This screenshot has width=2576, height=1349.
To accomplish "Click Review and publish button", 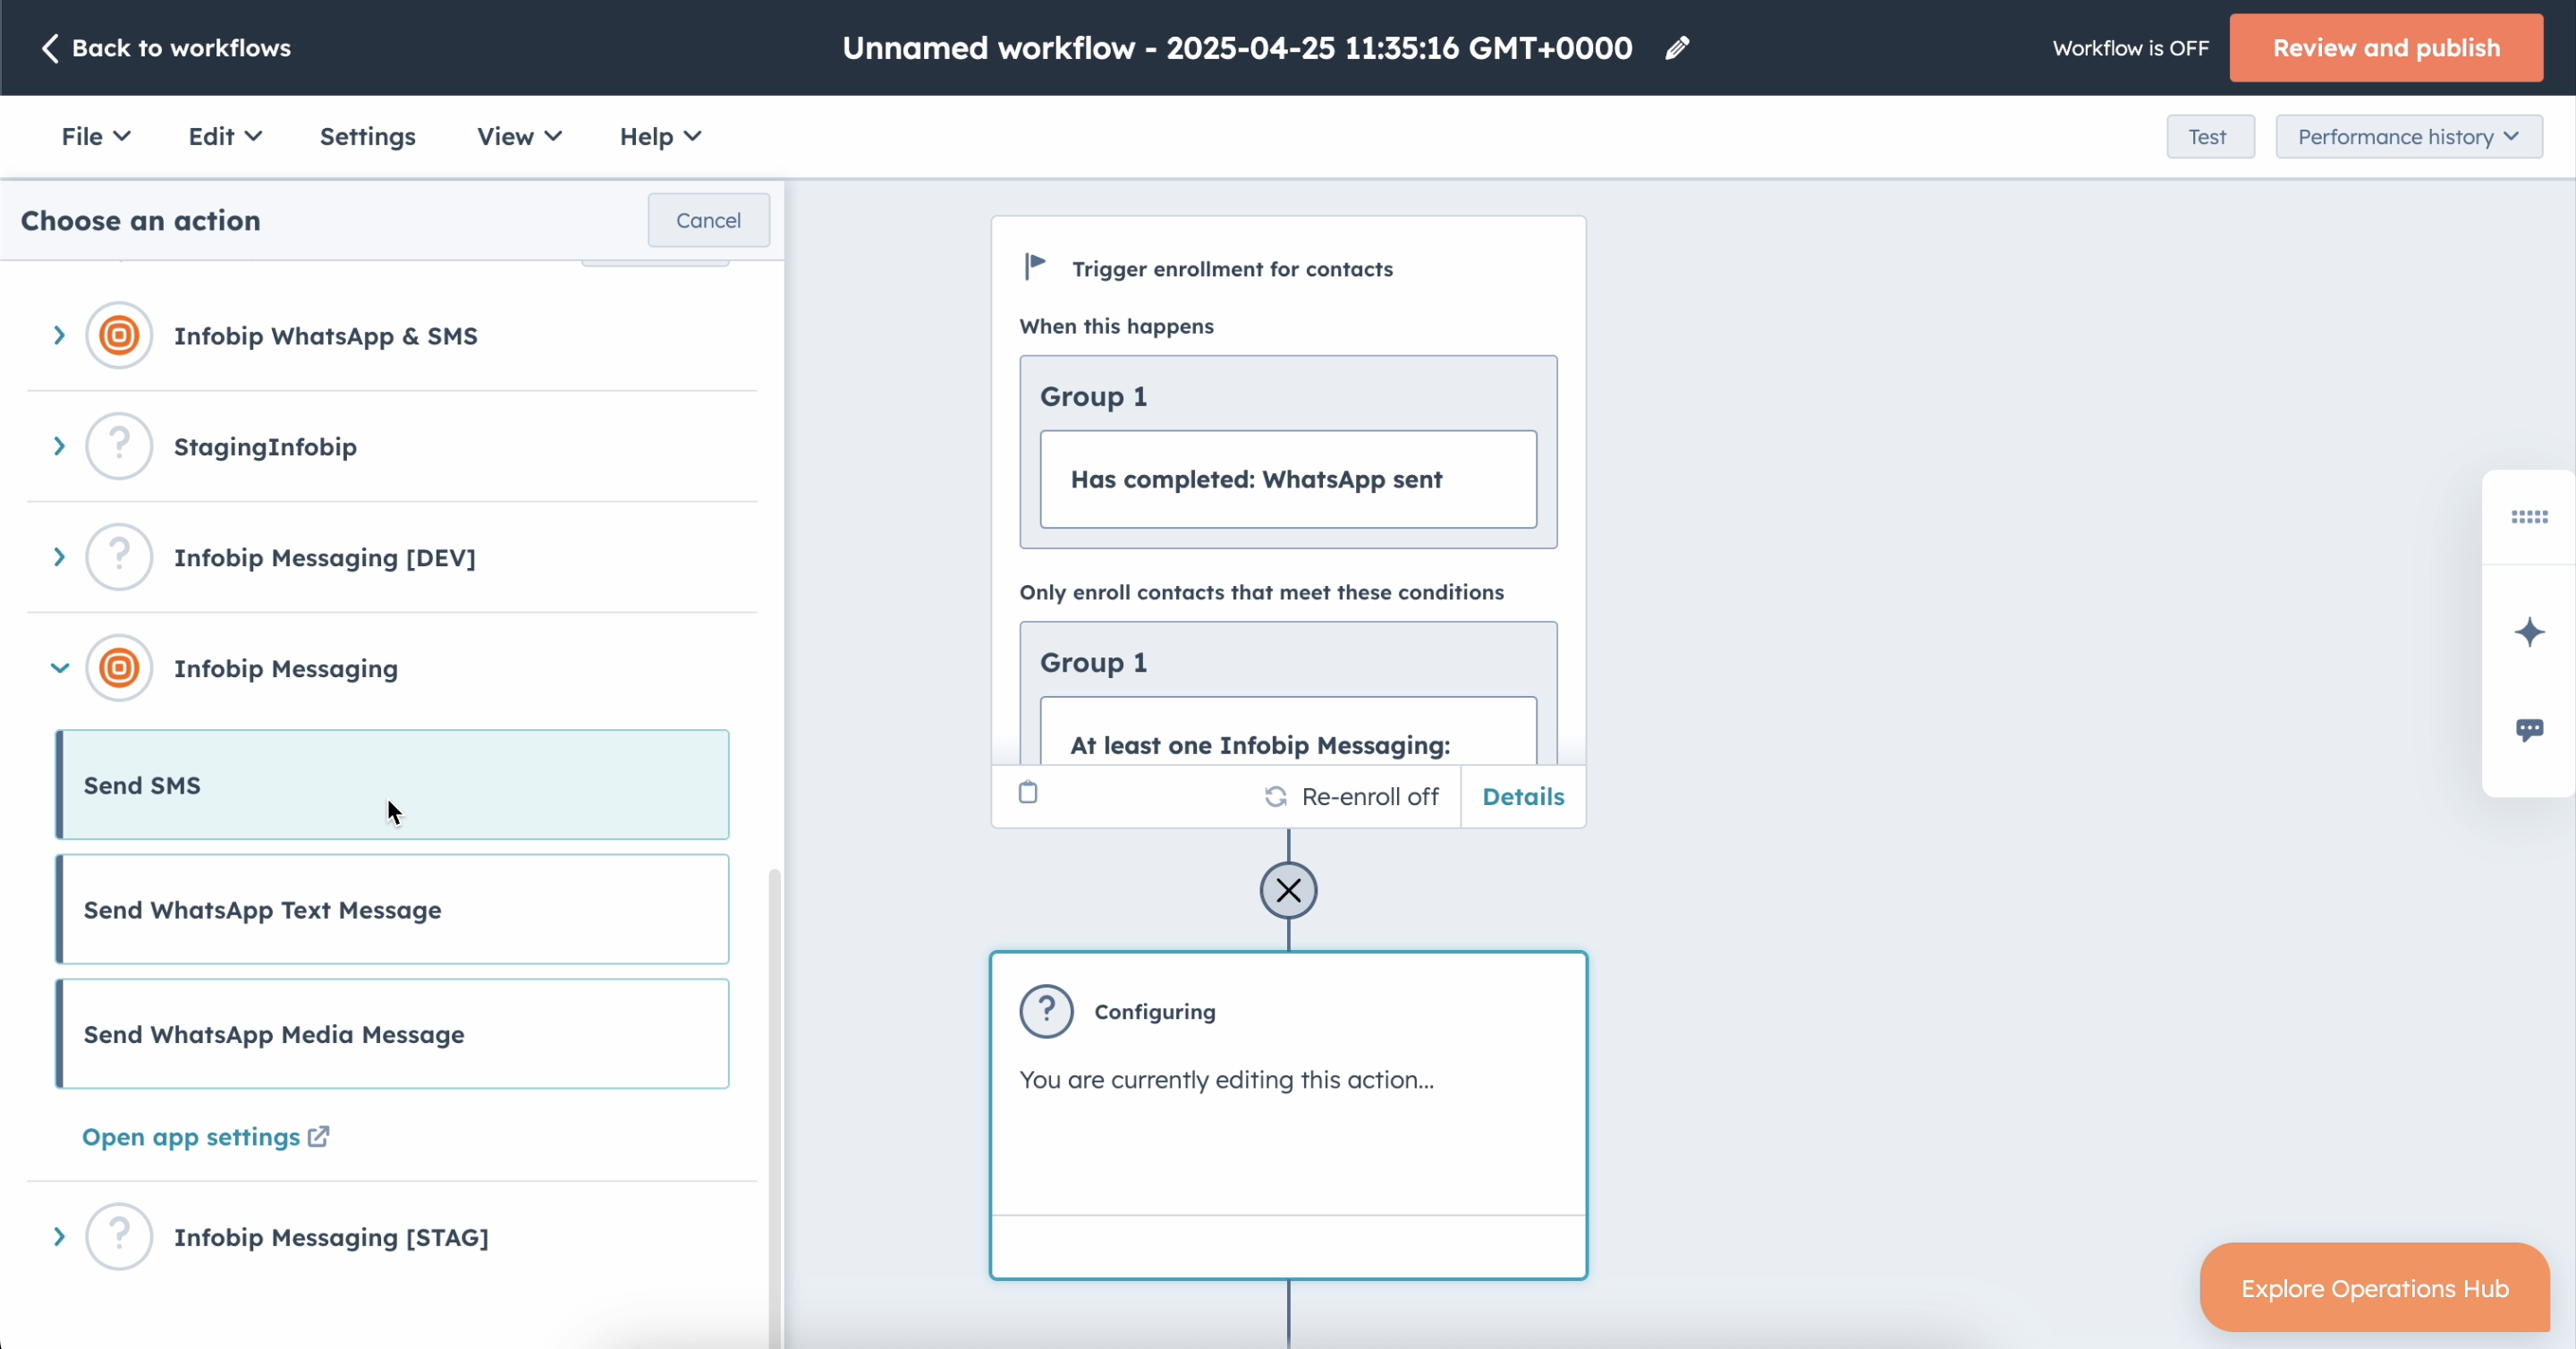I will [2386, 48].
